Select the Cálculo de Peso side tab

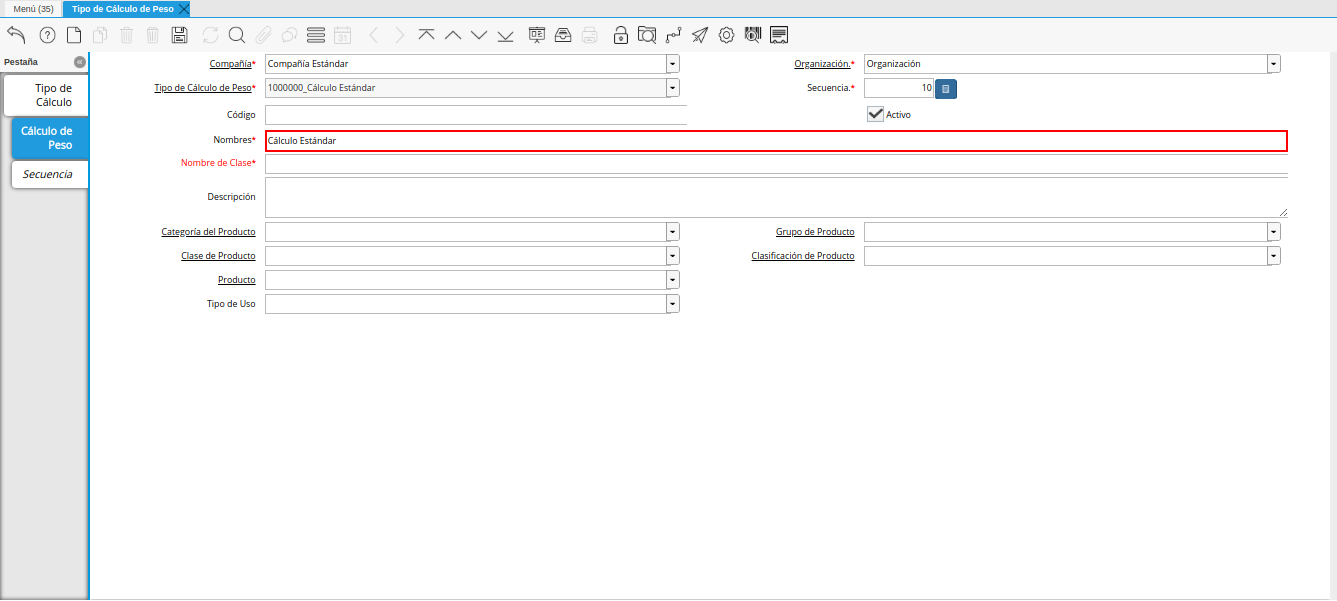(50, 138)
